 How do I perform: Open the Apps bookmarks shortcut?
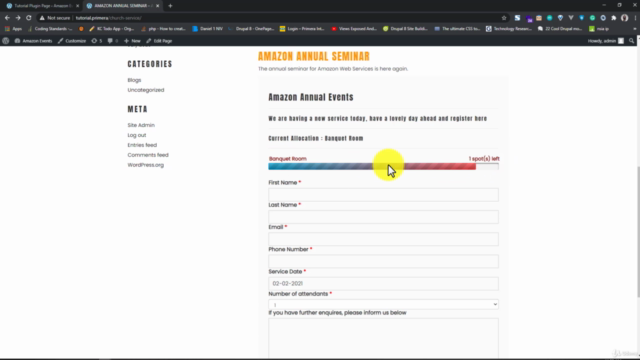coord(13,29)
